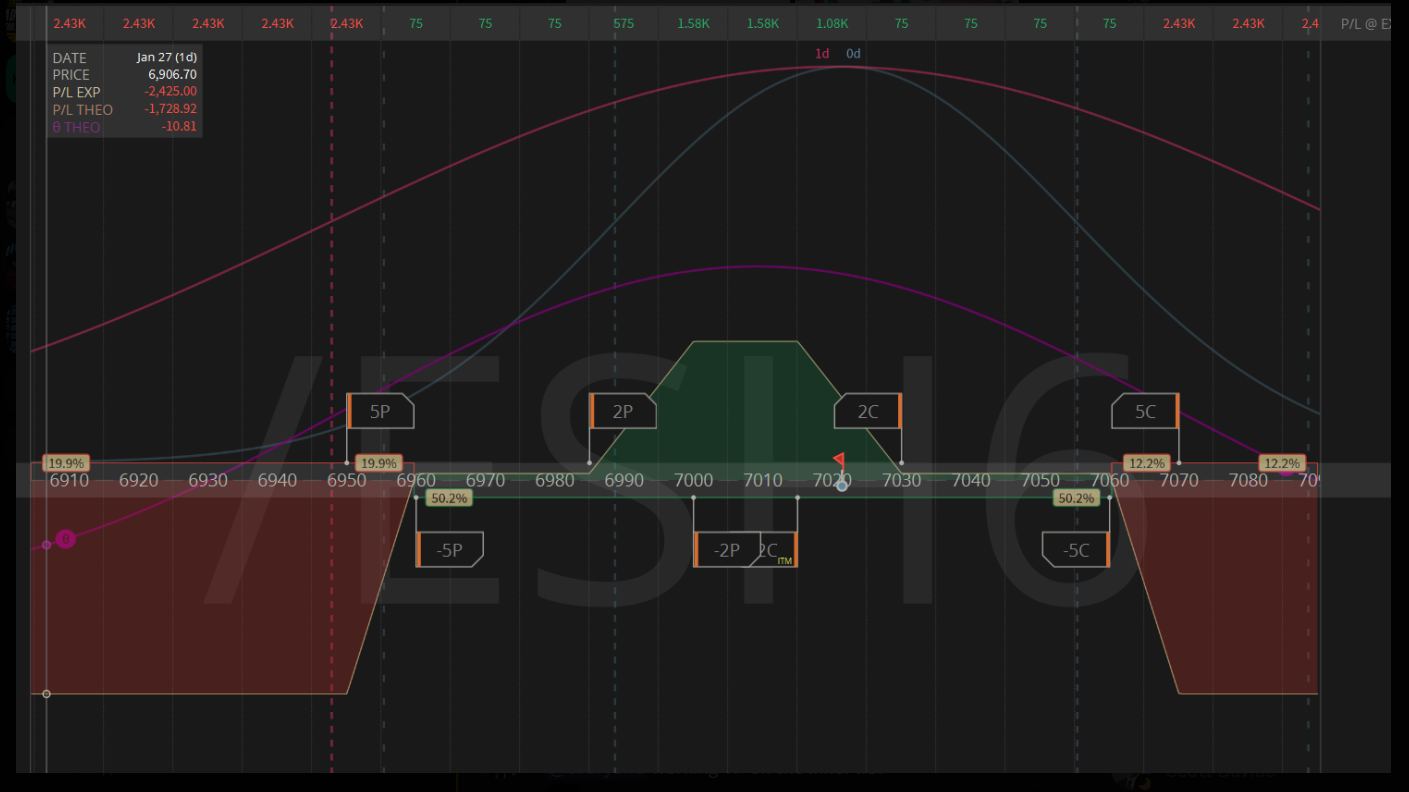Click the 575 value in the P/L row
Viewport: 1409px width, 792px height.
(x=623, y=23)
